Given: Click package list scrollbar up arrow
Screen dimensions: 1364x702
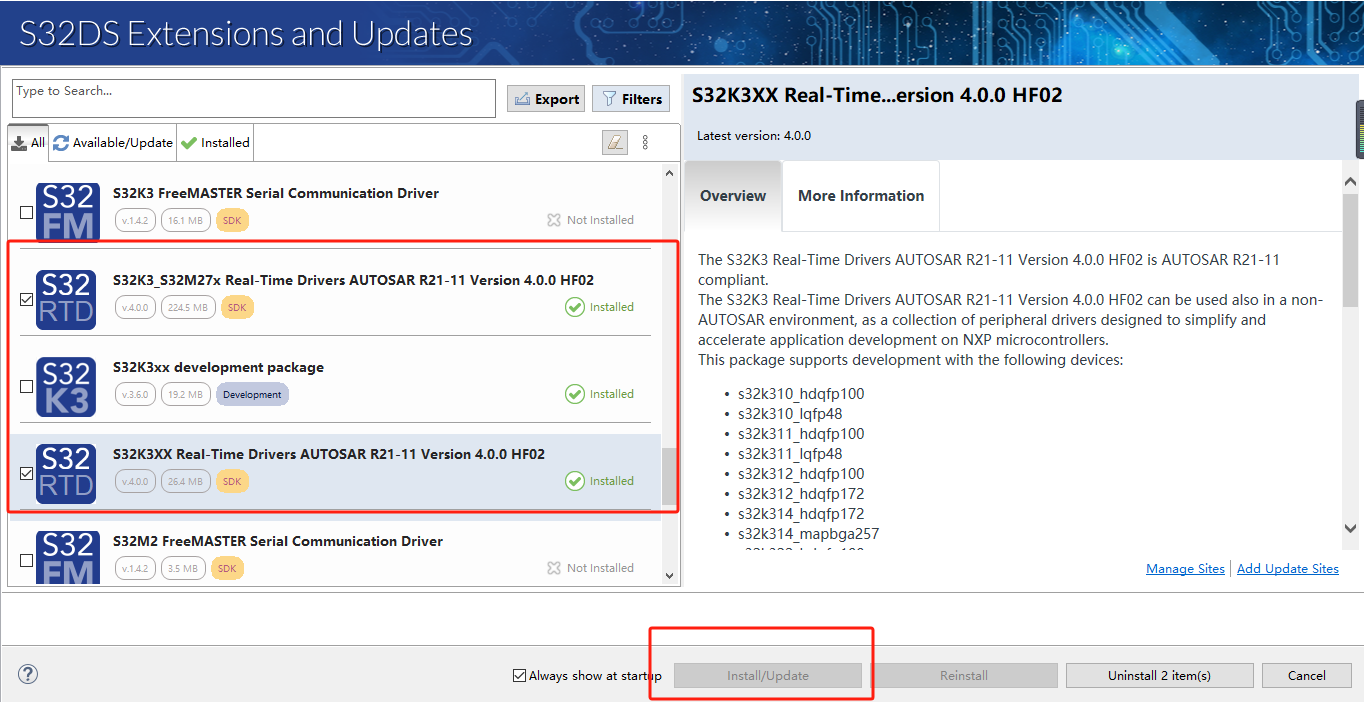Looking at the screenshot, I should click(x=669, y=174).
